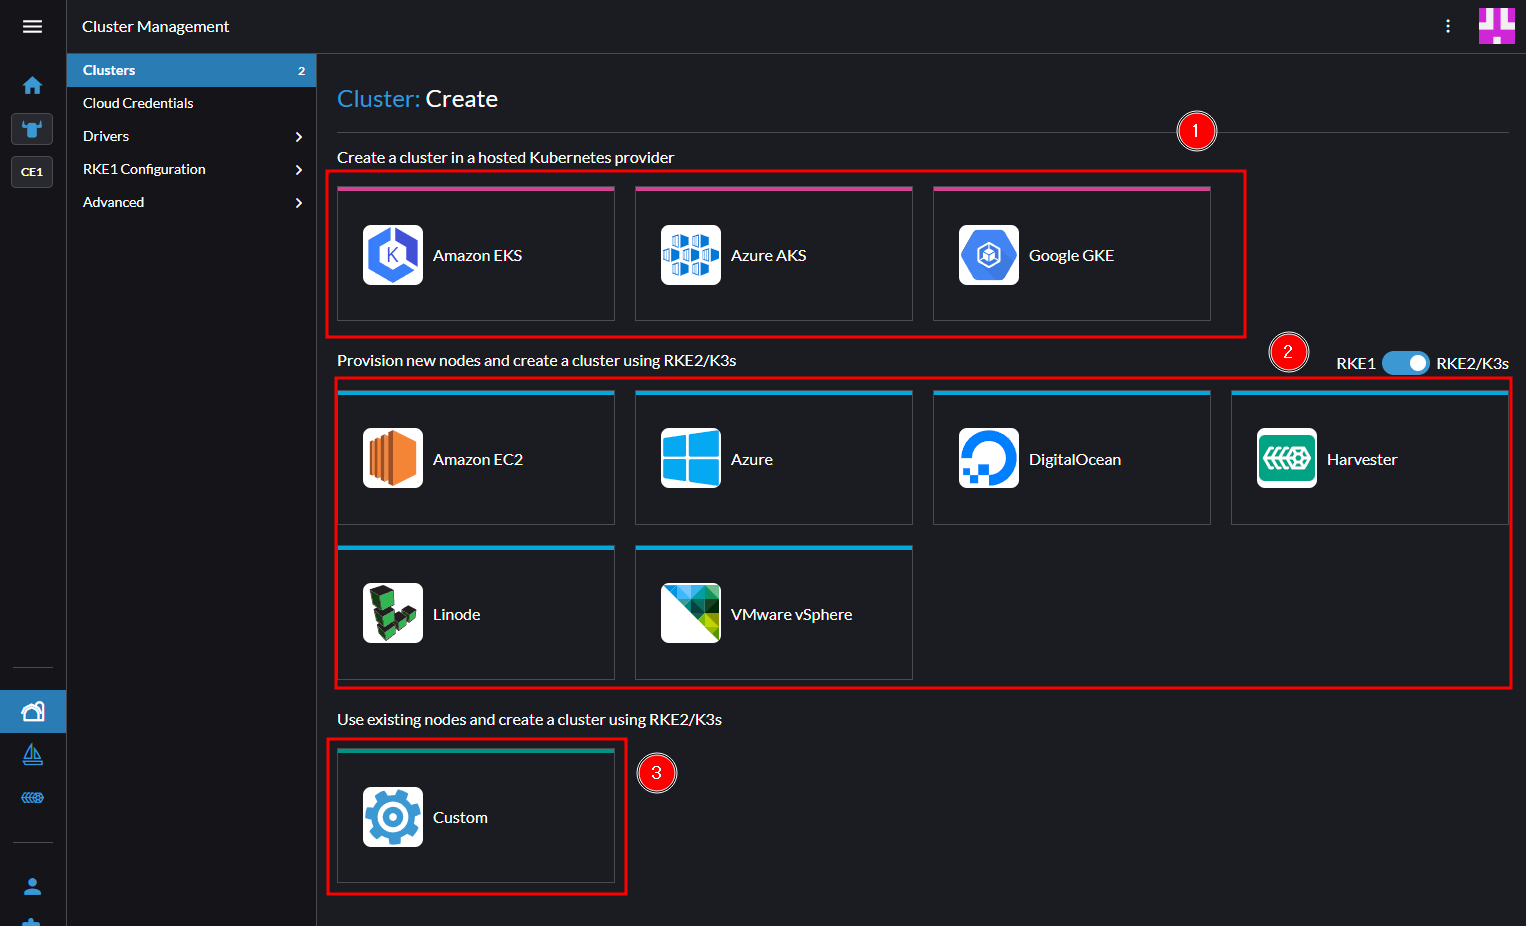Open the Clusters section
This screenshot has width=1526, height=926.
click(110, 70)
